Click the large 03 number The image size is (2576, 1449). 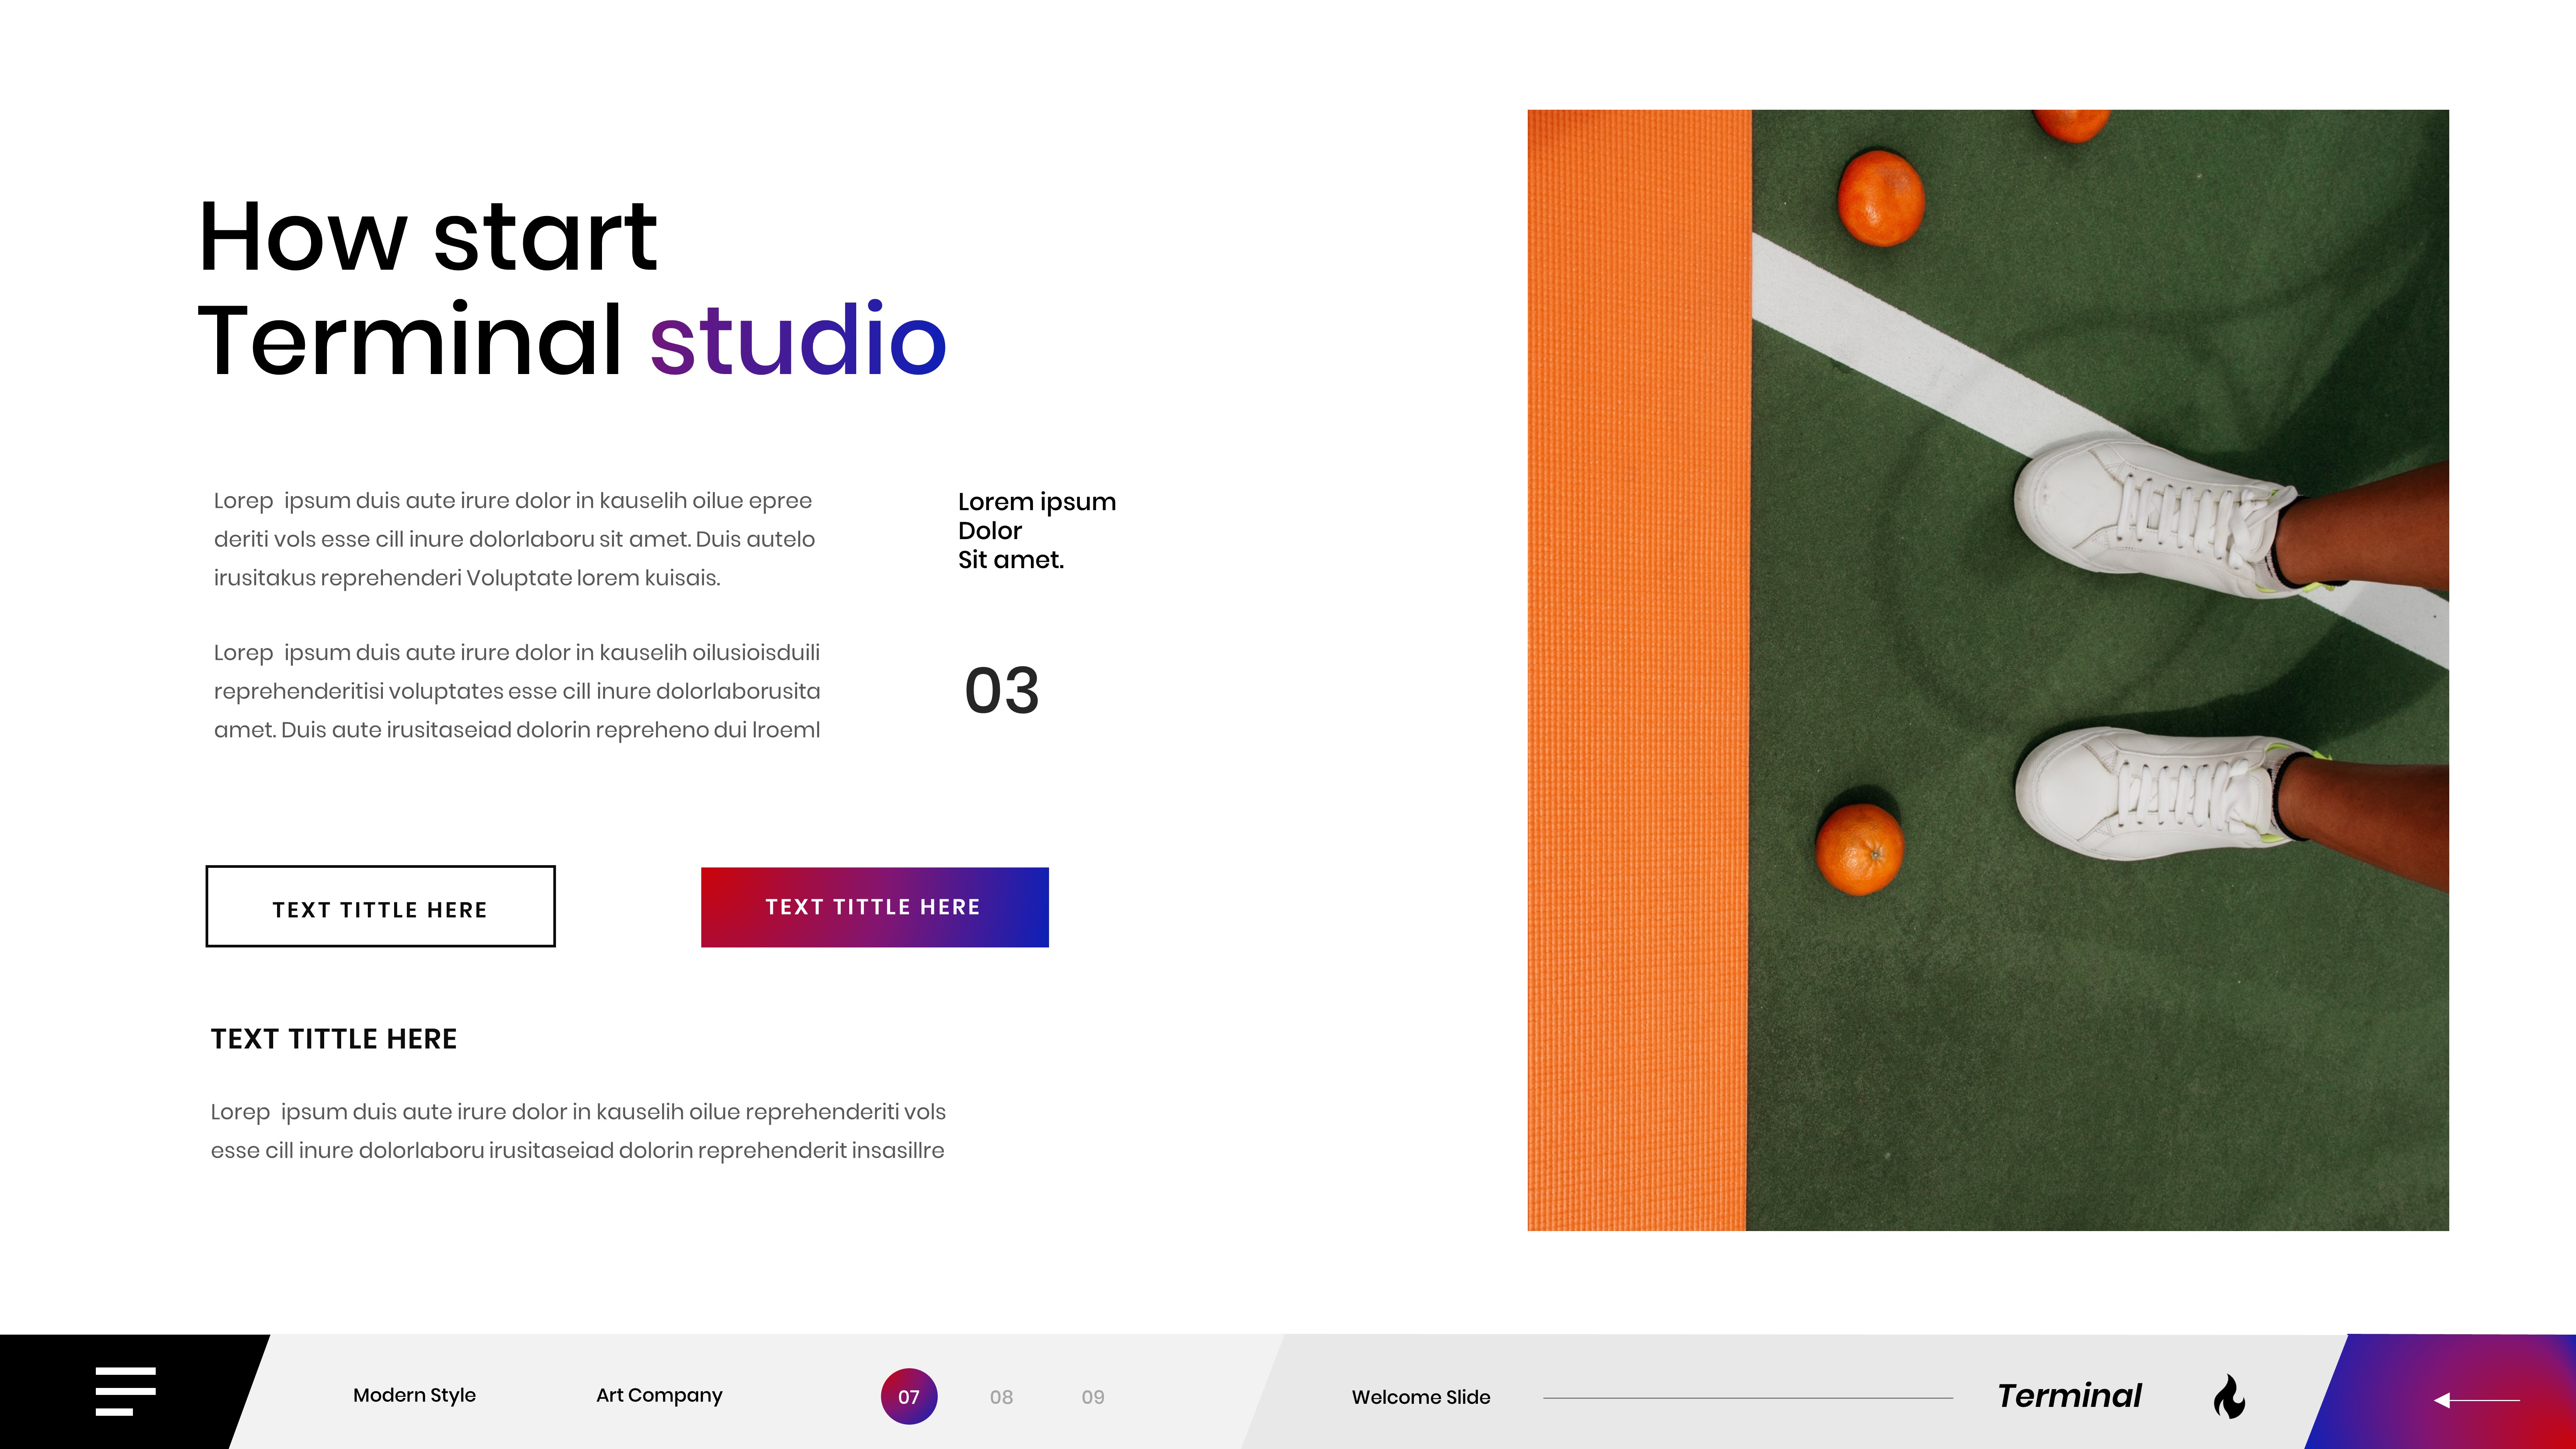point(1001,690)
